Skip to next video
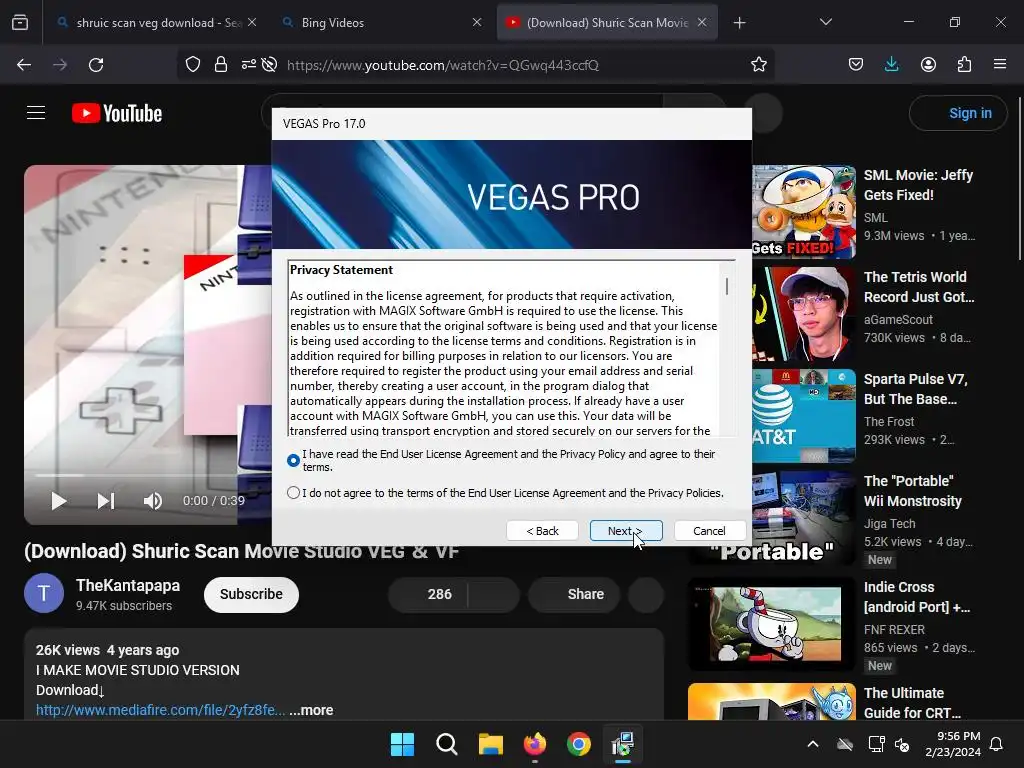This screenshot has width=1024, height=768. 106,501
